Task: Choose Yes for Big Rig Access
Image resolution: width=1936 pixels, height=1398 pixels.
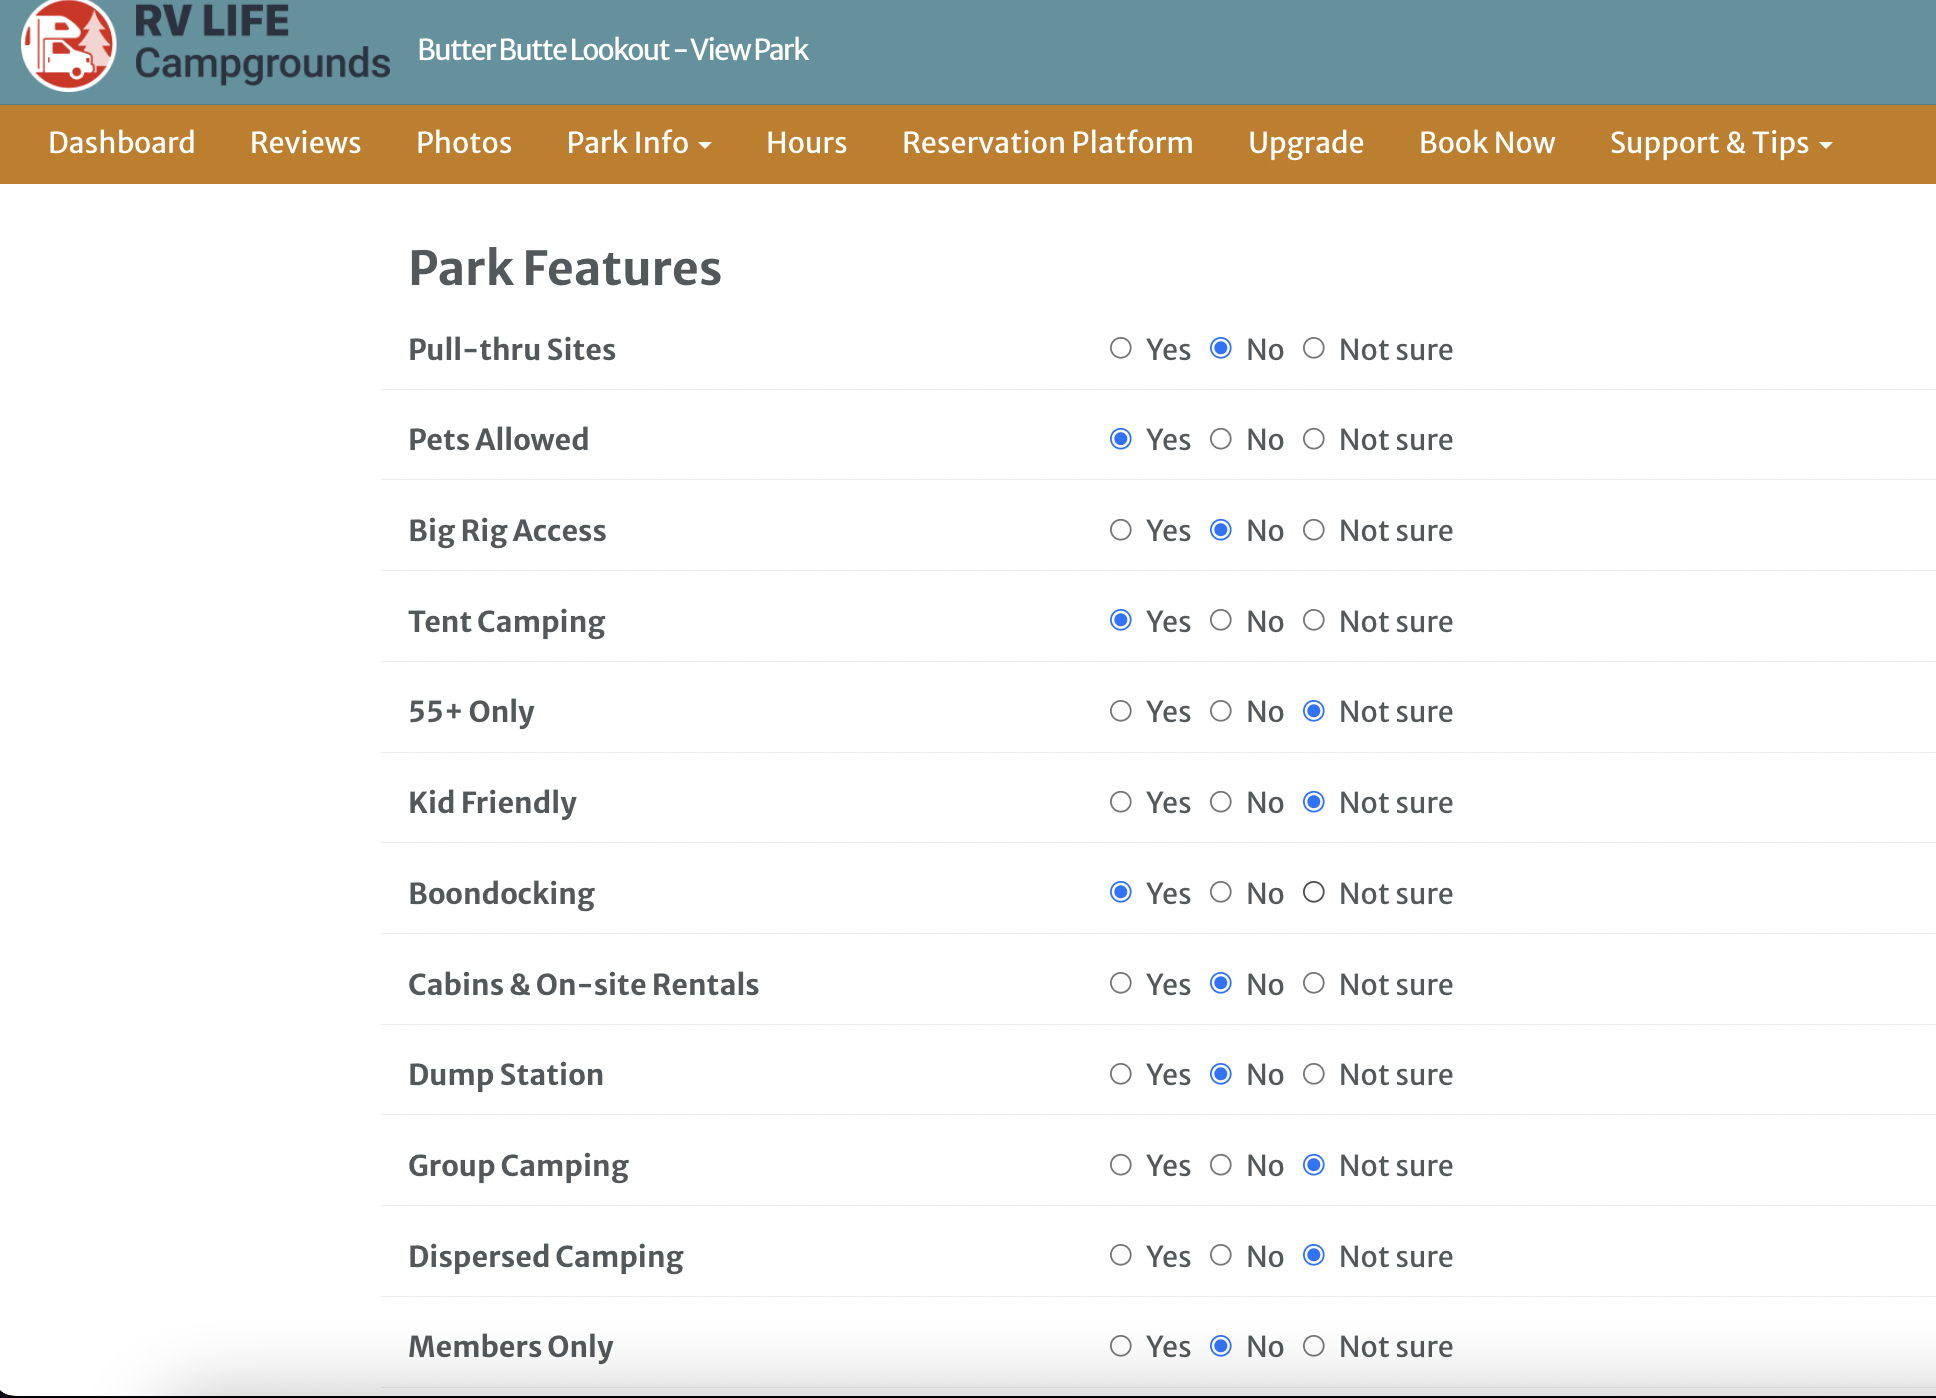Action: (x=1121, y=530)
